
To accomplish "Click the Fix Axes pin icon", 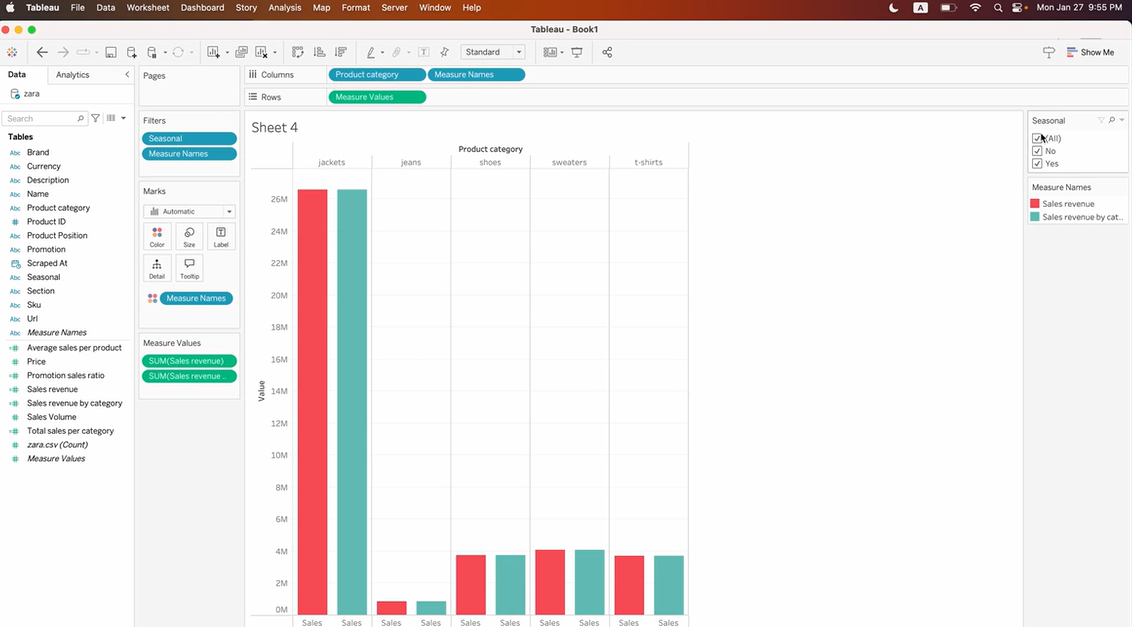I will click(445, 52).
